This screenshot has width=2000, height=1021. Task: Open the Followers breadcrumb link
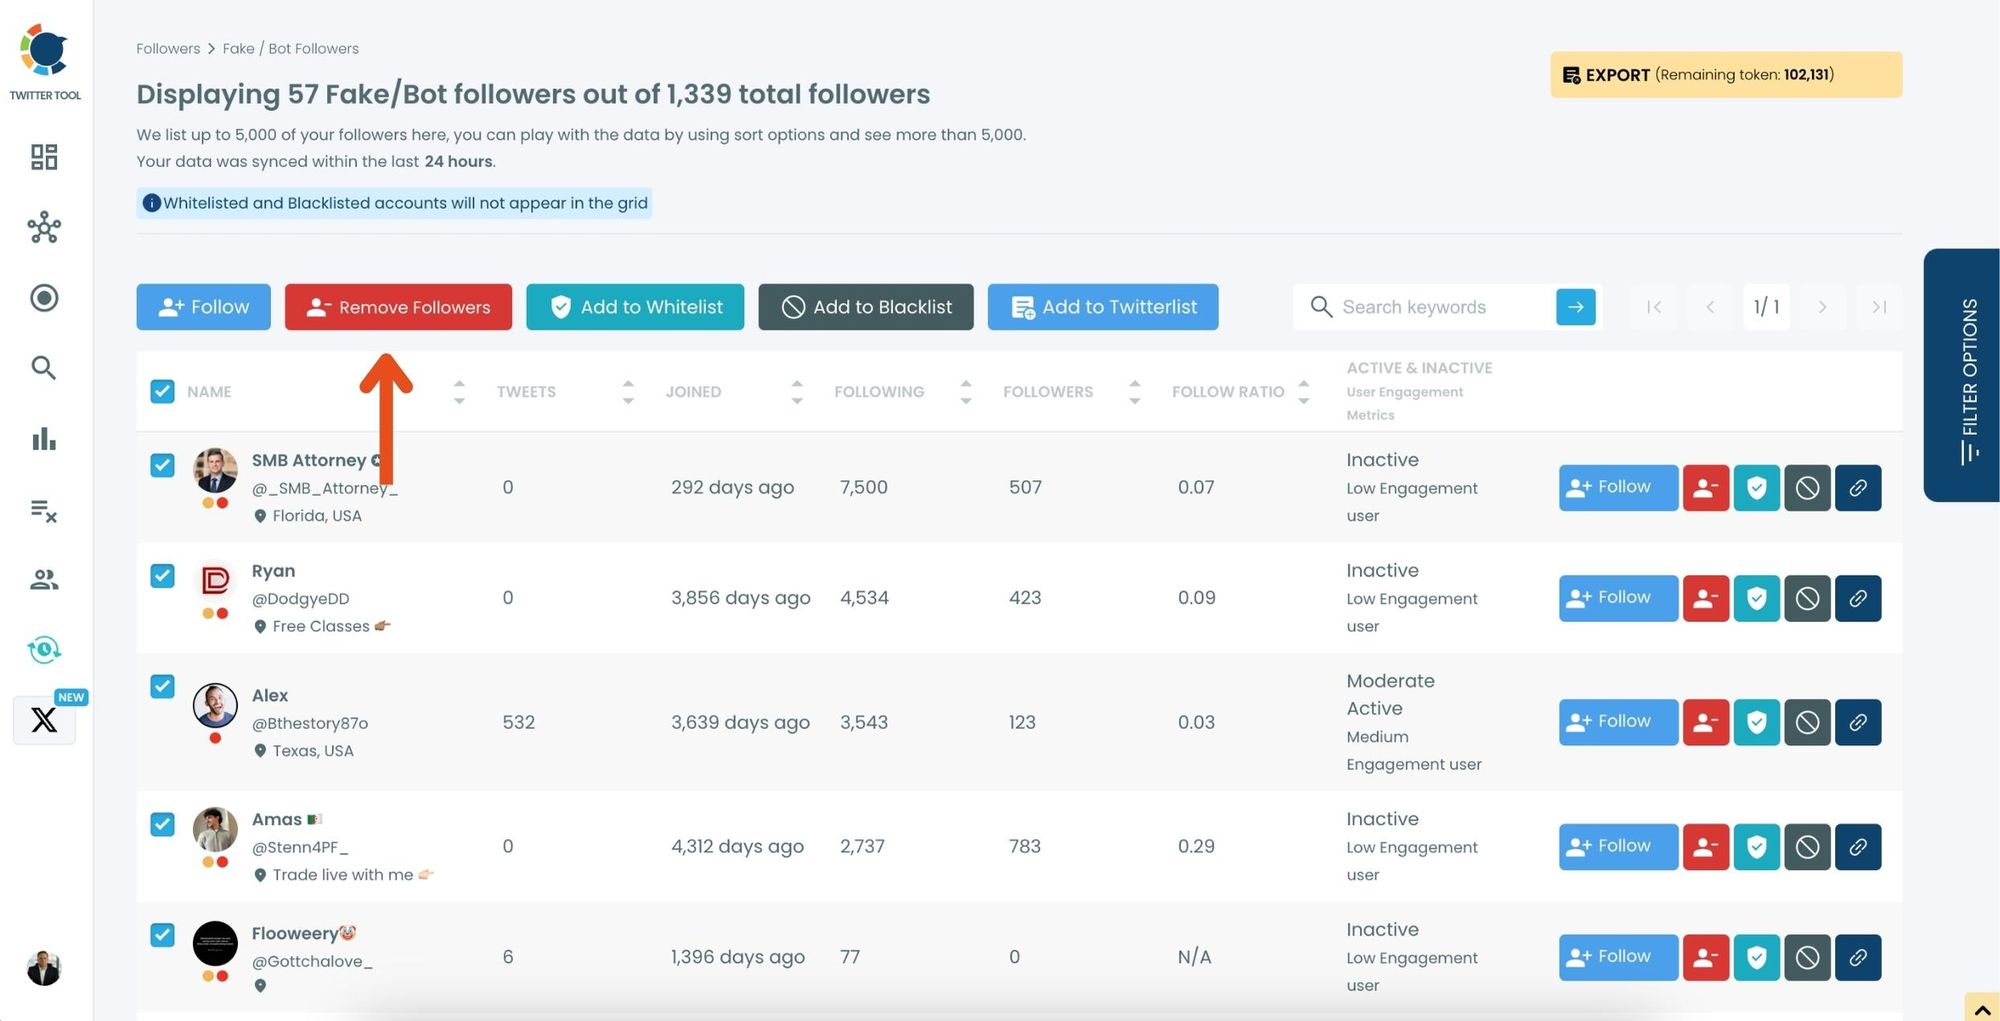pos(168,48)
